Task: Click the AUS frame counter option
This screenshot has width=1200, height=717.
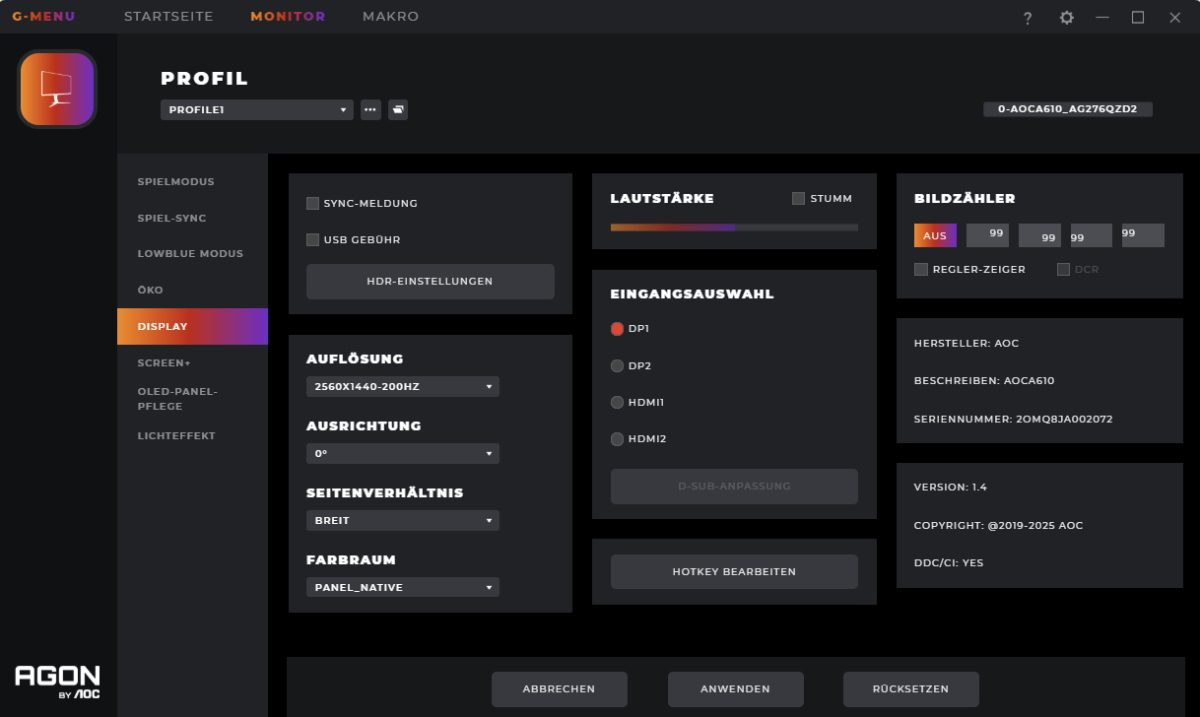Action: pyautogui.click(x=935, y=236)
